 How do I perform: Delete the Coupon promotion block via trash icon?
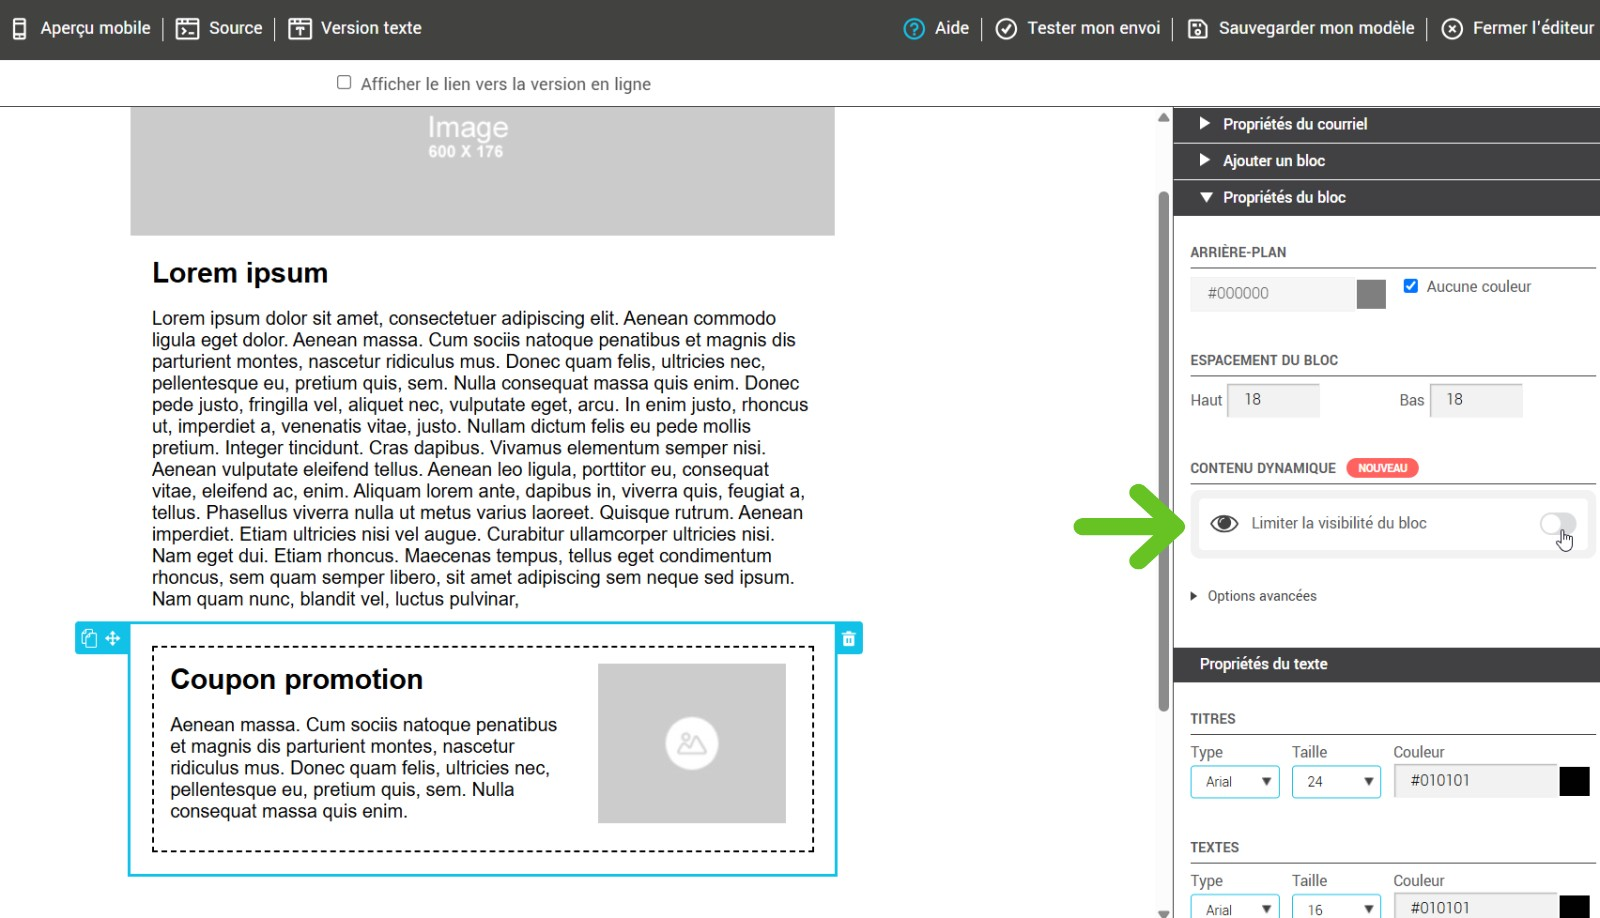click(x=848, y=639)
